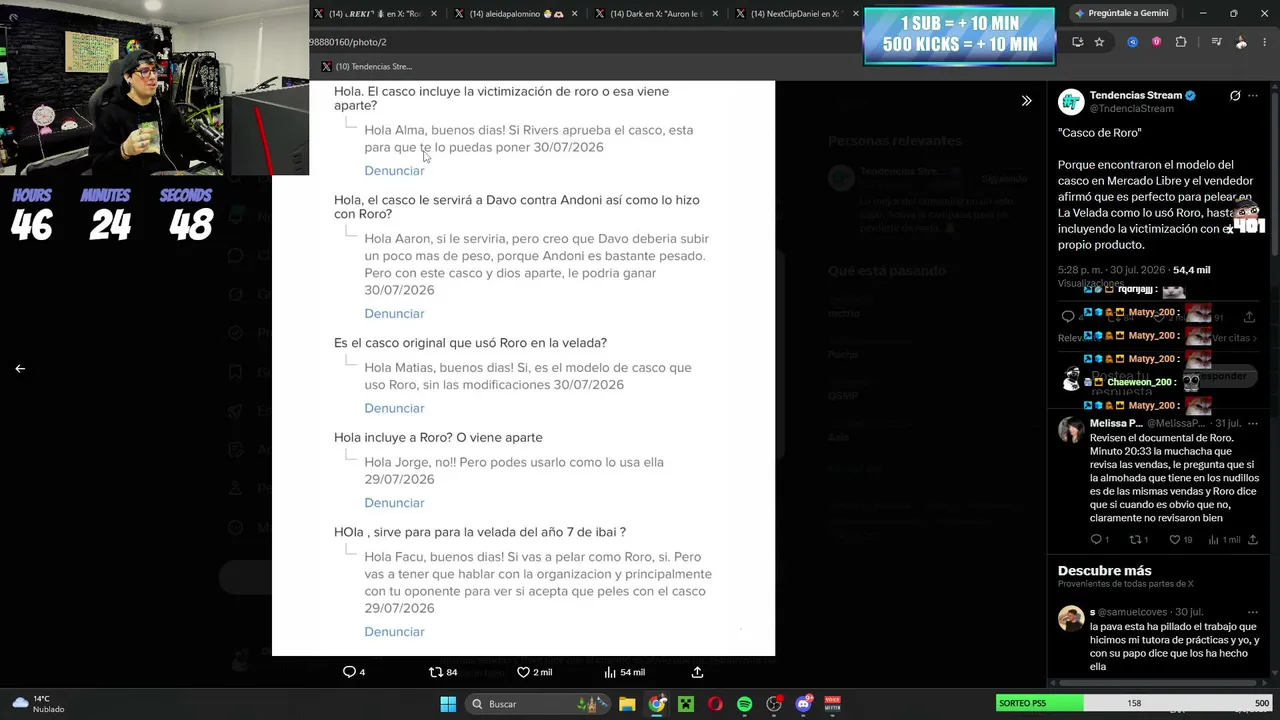Open more options on samuelcoves' post
1280x720 pixels.
(1253, 611)
